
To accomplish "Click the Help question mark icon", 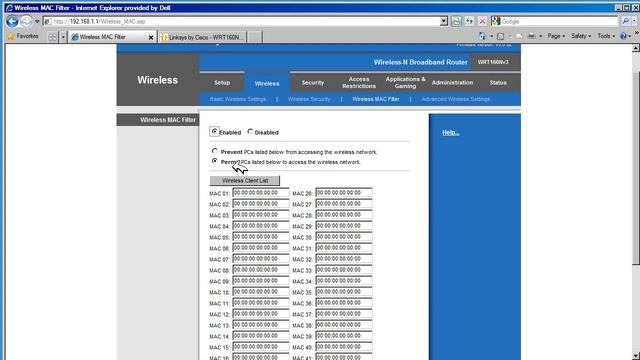I will tap(623, 36).
